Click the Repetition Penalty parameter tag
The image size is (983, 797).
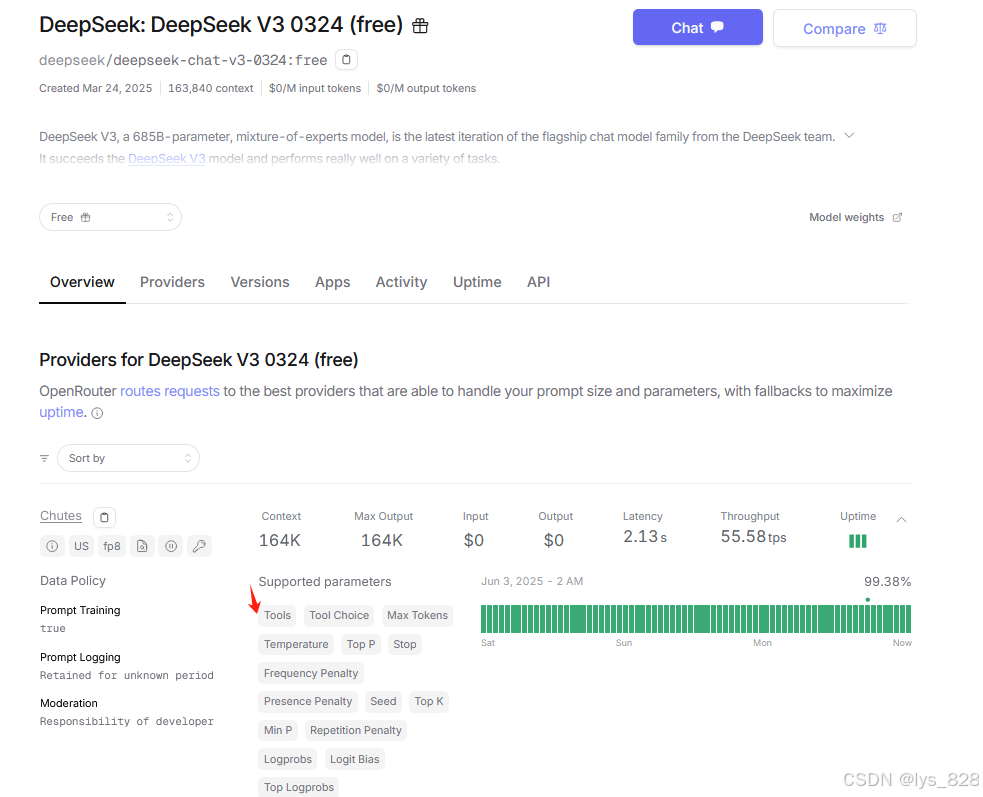[355, 730]
